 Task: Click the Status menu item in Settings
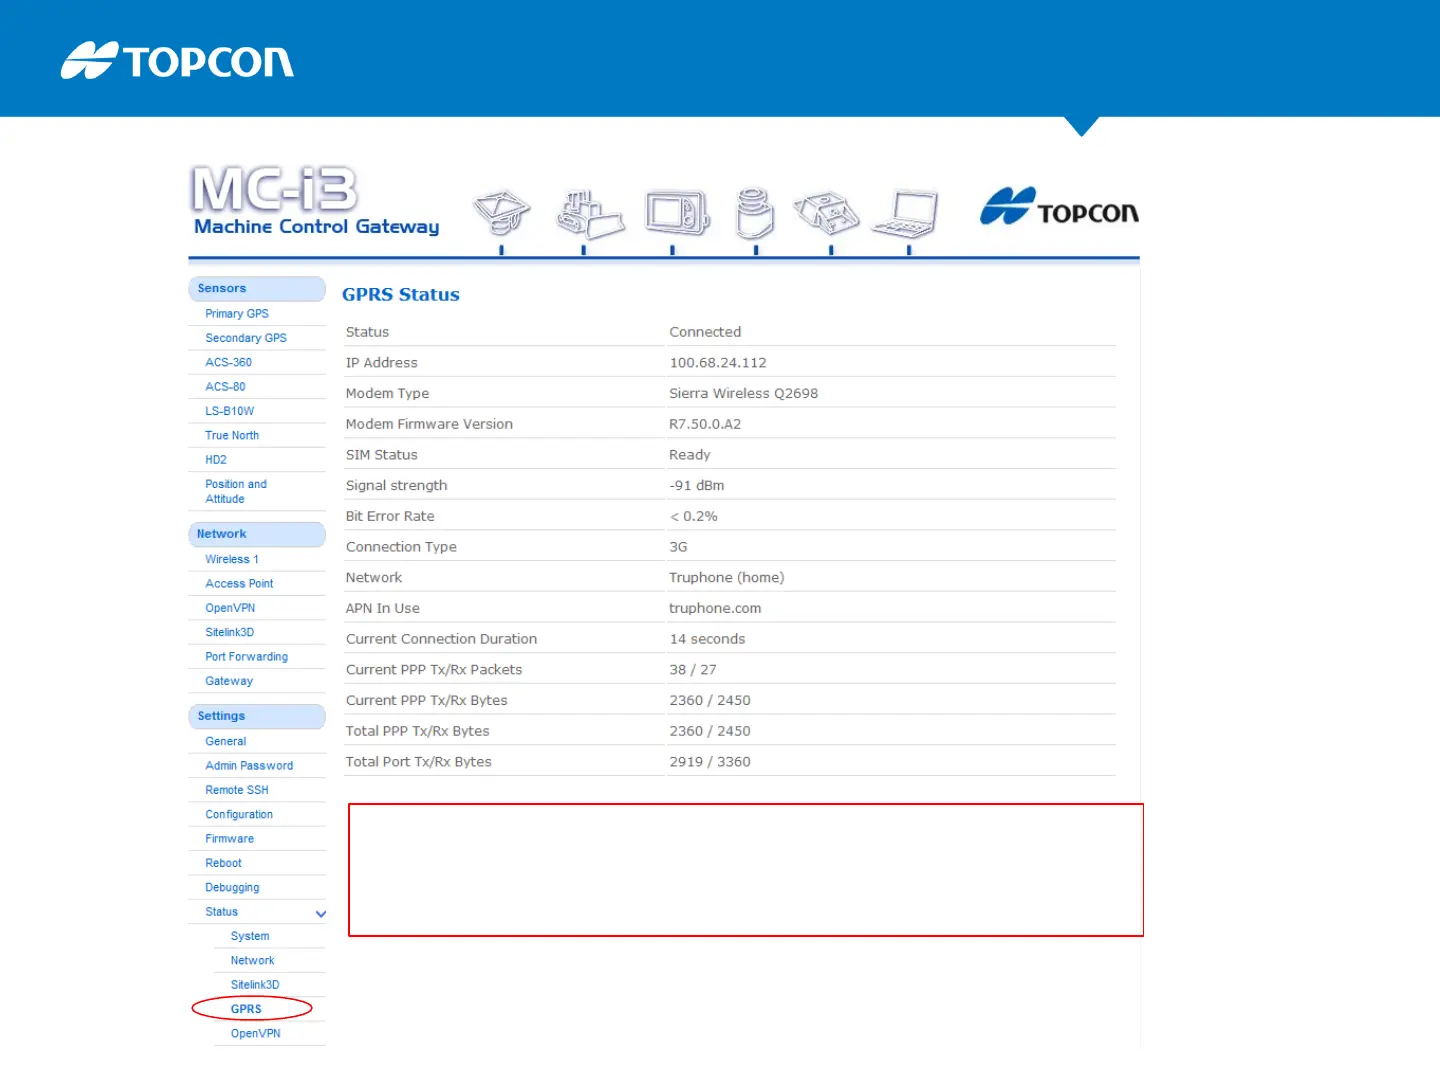tap(222, 912)
